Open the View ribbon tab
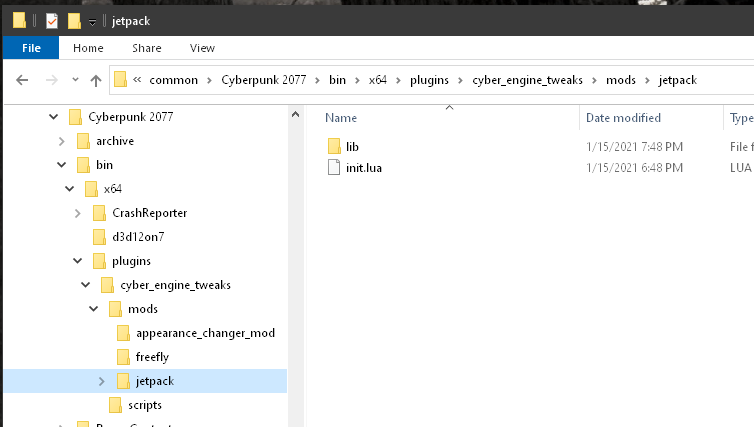Image resolution: width=754 pixels, height=427 pixels. pos(202,47)
